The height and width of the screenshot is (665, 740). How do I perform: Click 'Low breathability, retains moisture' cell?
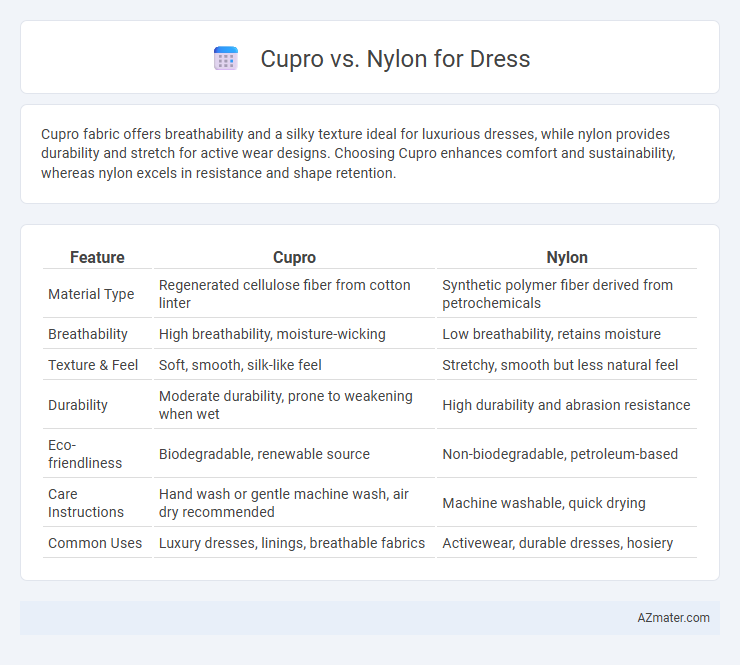(x=567, y=334)
